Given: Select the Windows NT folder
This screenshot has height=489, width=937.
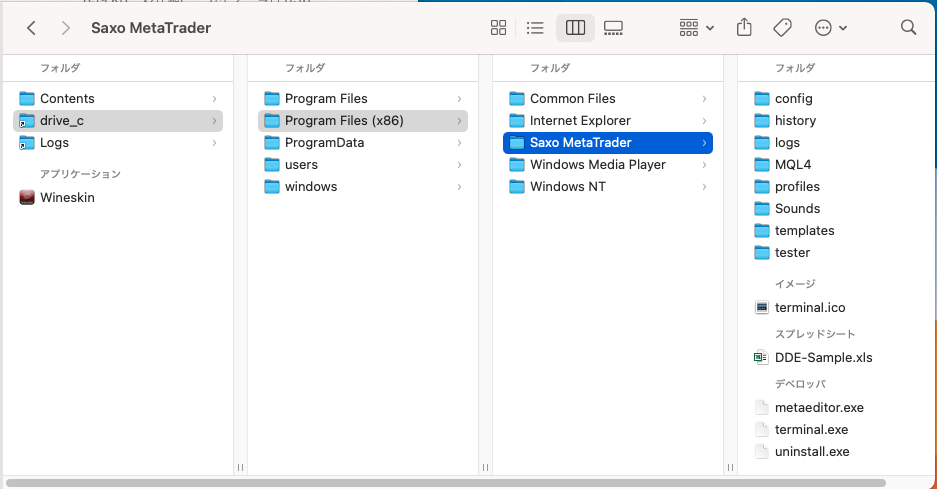Looking at the screenshot, I should point(608,187).
